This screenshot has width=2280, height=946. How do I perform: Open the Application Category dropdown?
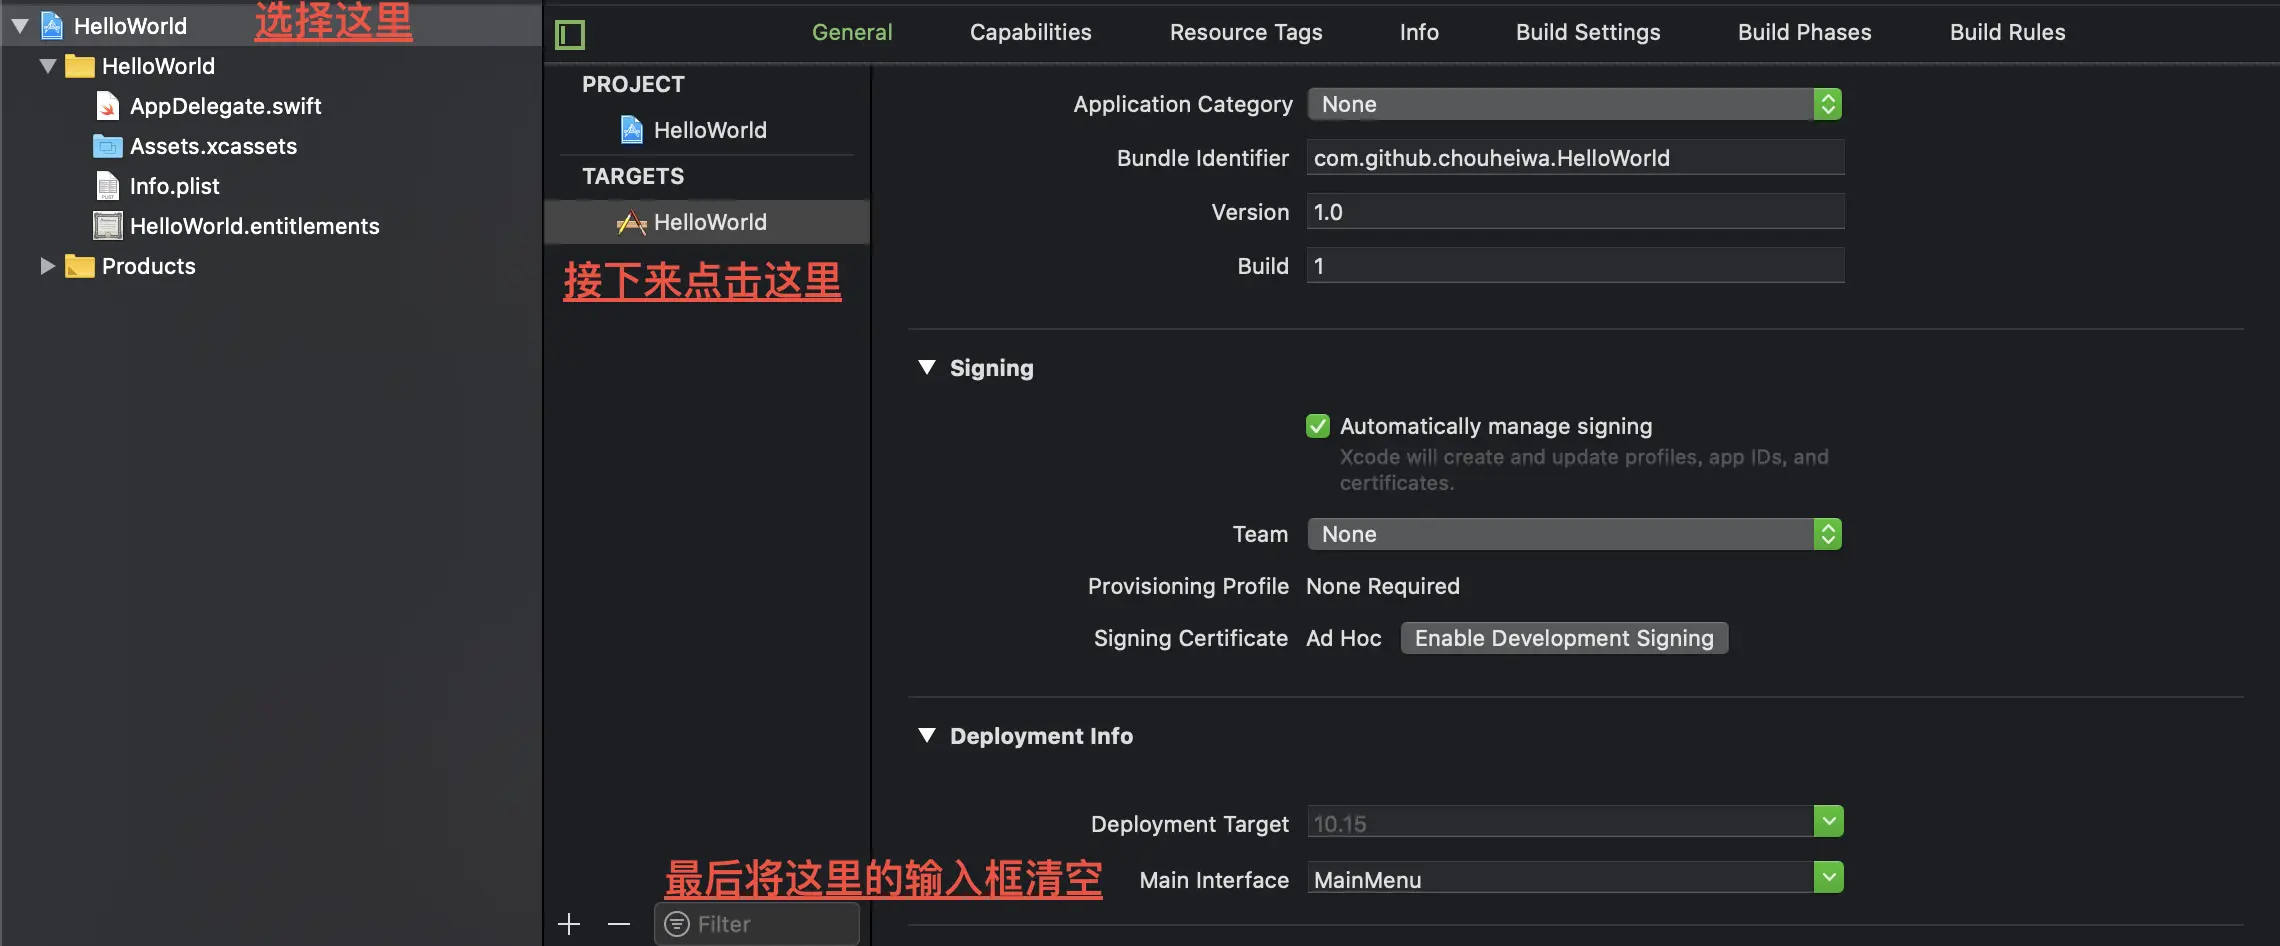point(1828,103)
